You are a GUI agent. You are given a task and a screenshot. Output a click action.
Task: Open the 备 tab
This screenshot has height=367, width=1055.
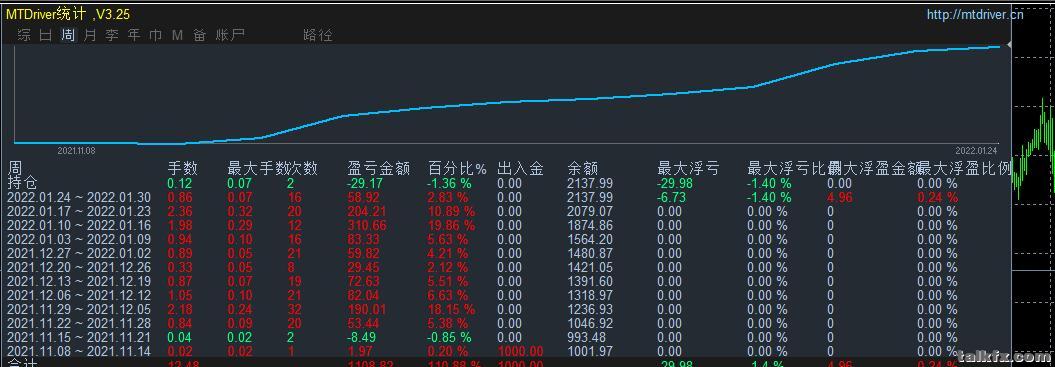pyautogui.click(x=200, y=35)
